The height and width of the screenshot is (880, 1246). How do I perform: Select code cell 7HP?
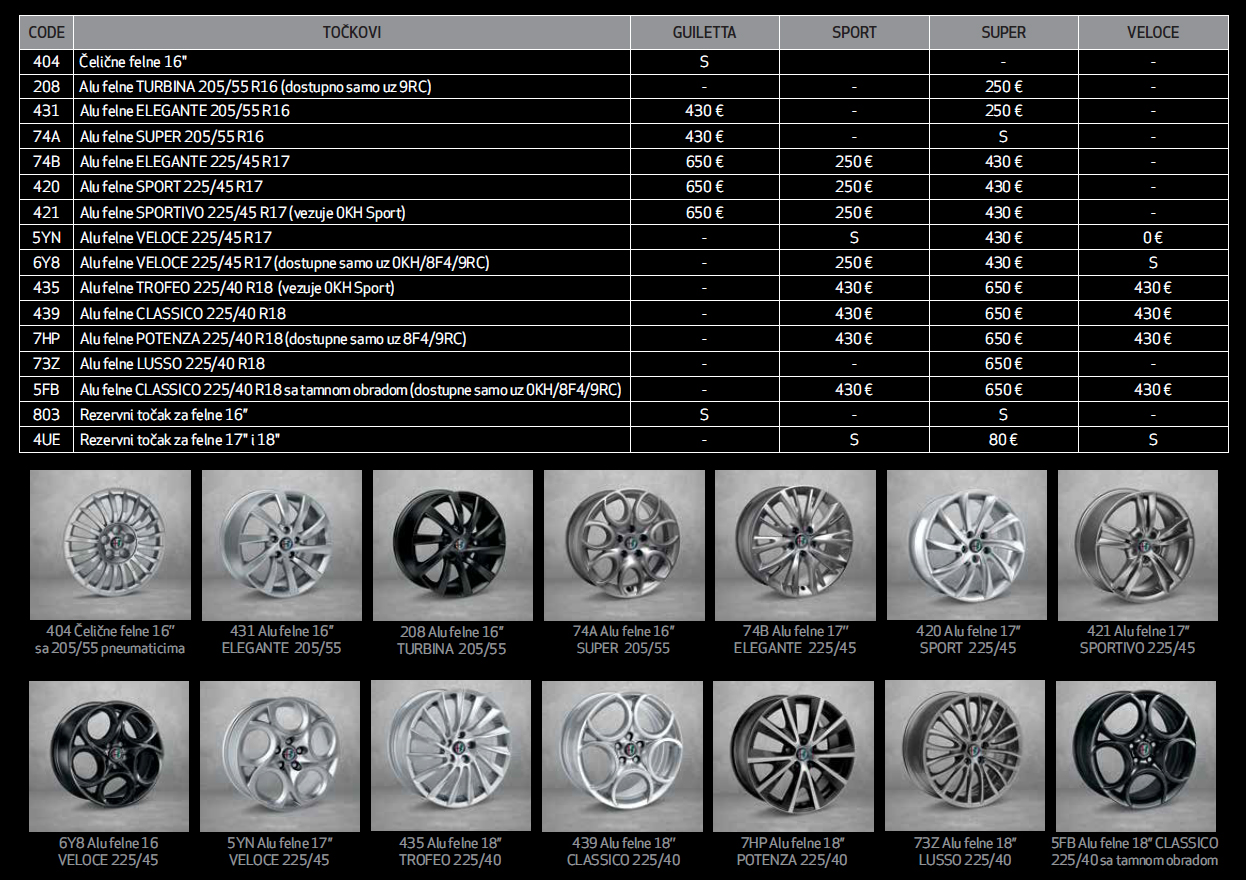tap(46, 338)
